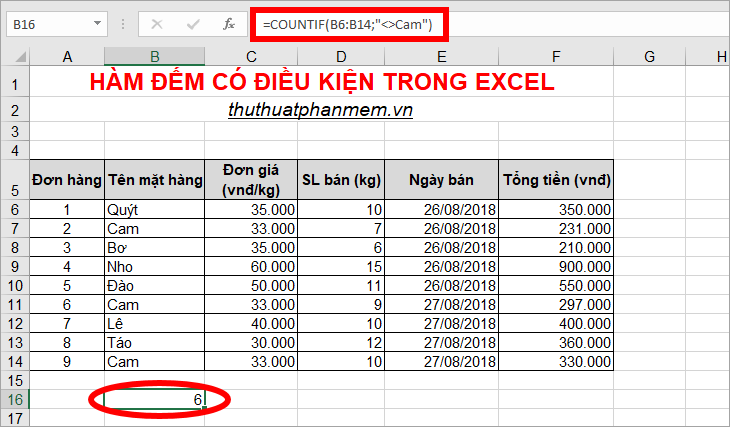730x427 pixels.
Task: Select the cell containing Nho
Action: click(155, 266)
